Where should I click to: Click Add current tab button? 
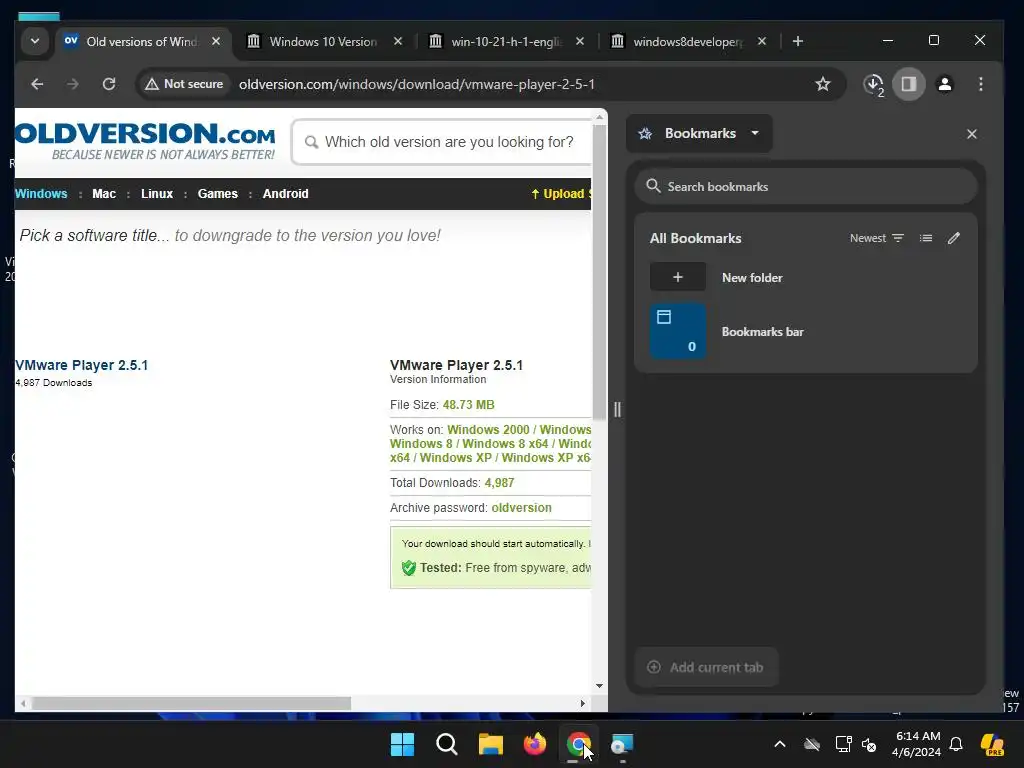tap(707, 667)
